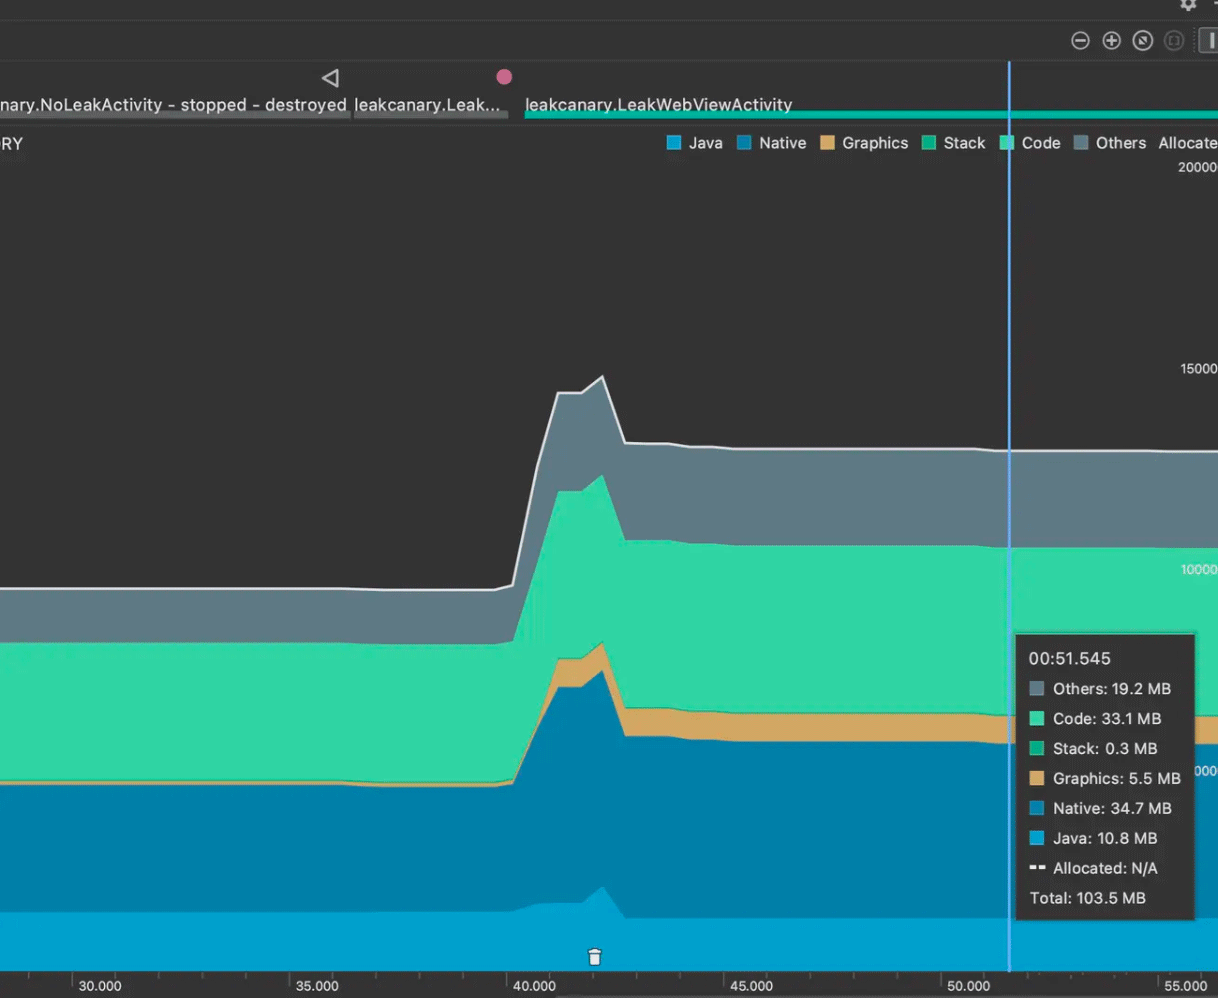
Task: Click the Others legend label
Action: [1121, 143]
